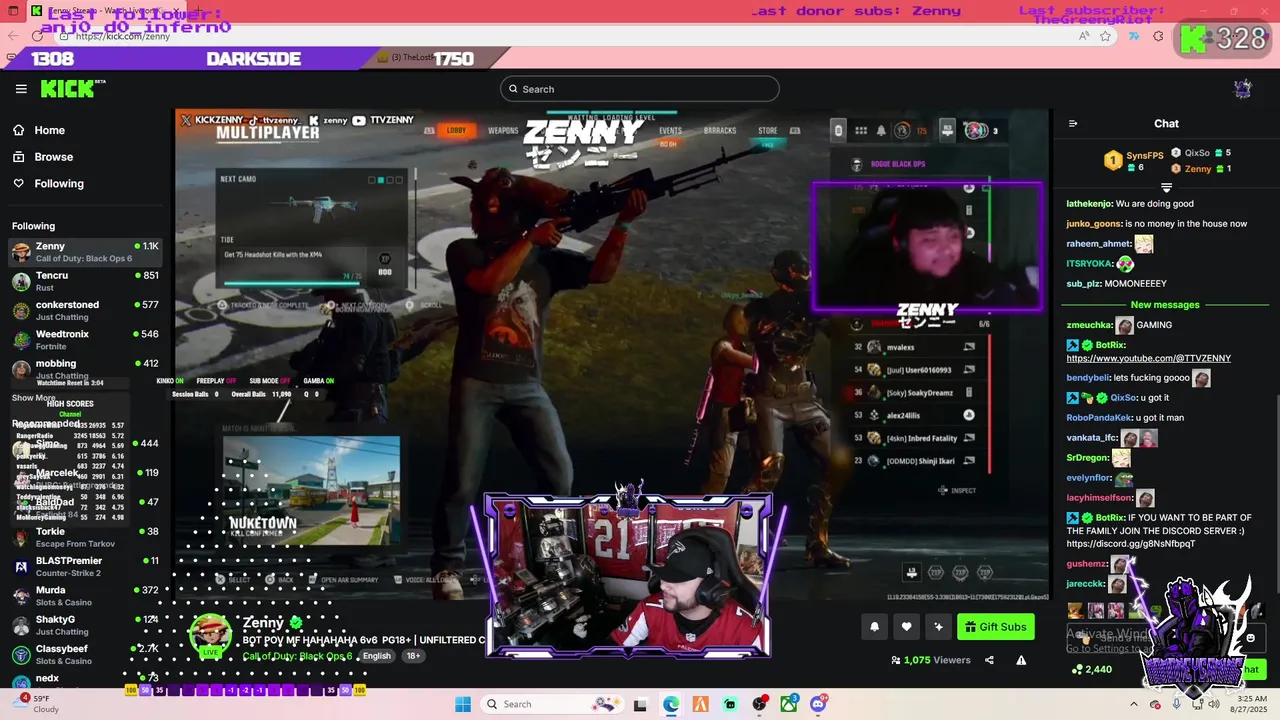Click the English language tag
The width and height of the screenshot is (1280, 720).
click(x=377, y=656)
